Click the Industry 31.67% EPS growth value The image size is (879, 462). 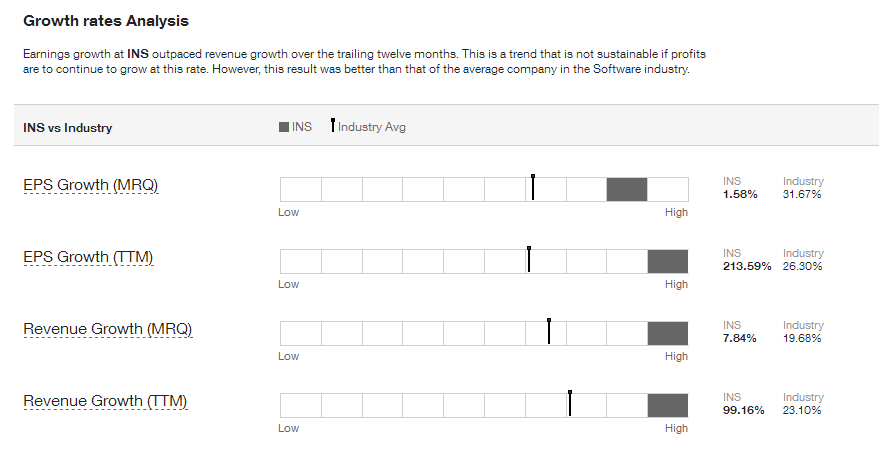pyautogui.click(x=802, y=195)
